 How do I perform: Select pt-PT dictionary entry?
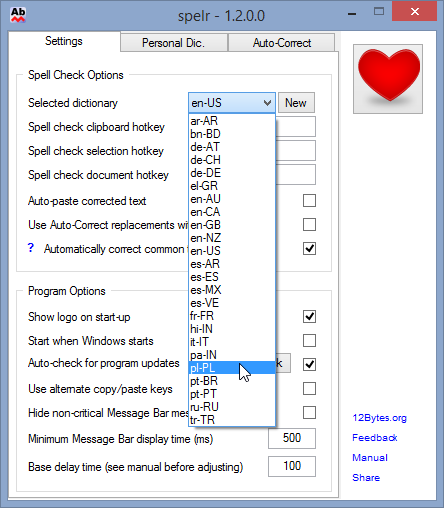(232, 394)
